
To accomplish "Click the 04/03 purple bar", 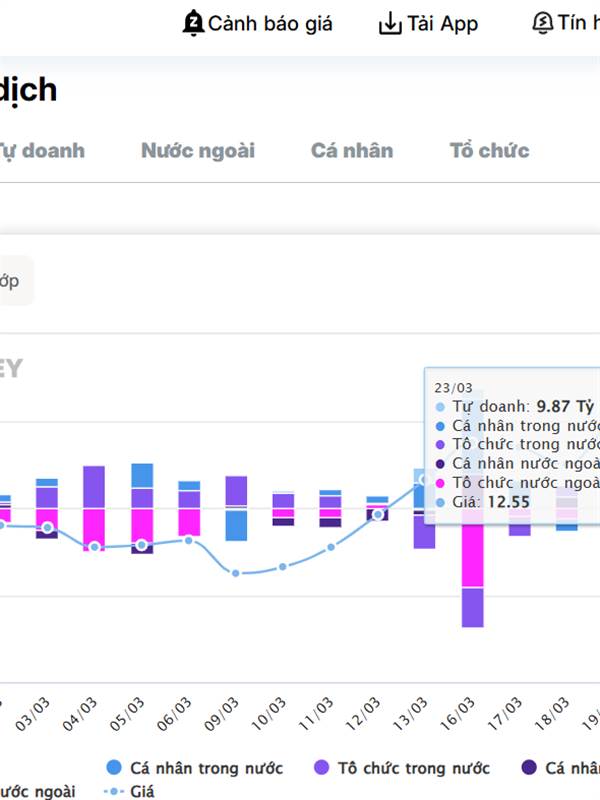I will (x=94, y=487).
